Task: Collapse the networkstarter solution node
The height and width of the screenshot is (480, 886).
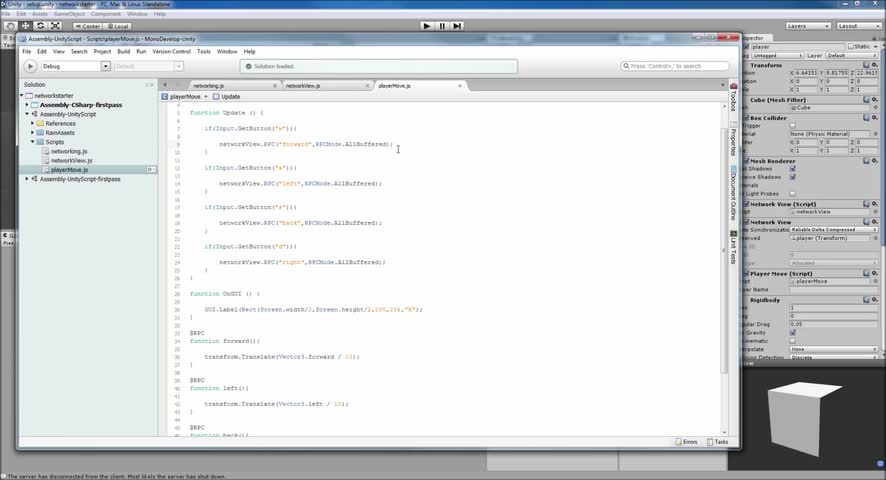Action: (21, 96)
